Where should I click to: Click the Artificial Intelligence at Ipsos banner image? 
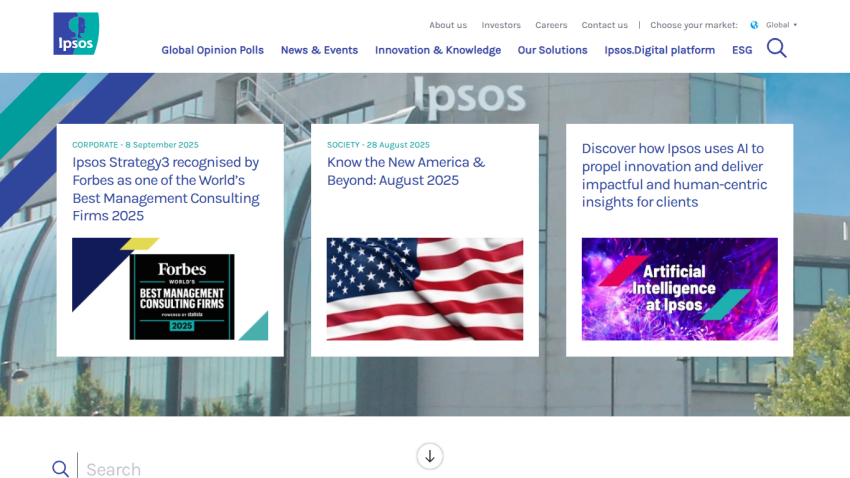click(680, 289)
